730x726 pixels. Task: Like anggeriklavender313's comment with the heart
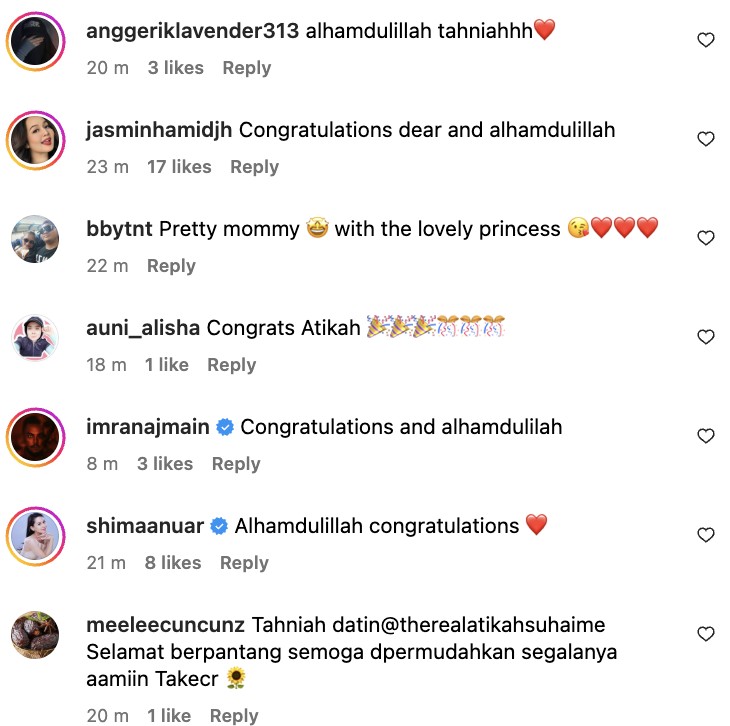click(705, 40)
